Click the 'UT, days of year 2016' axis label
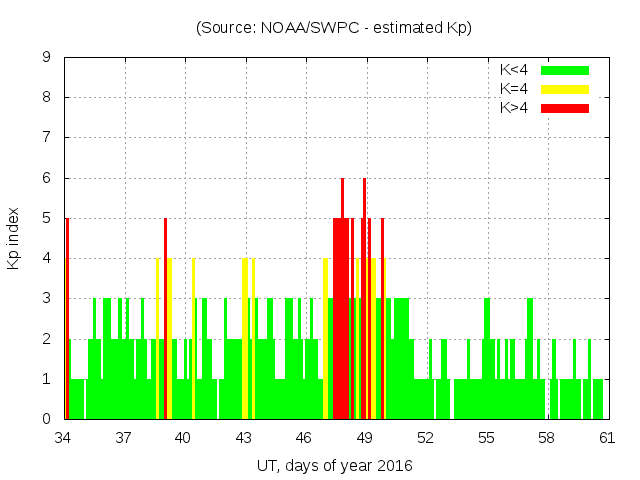 tap(333, 465)
